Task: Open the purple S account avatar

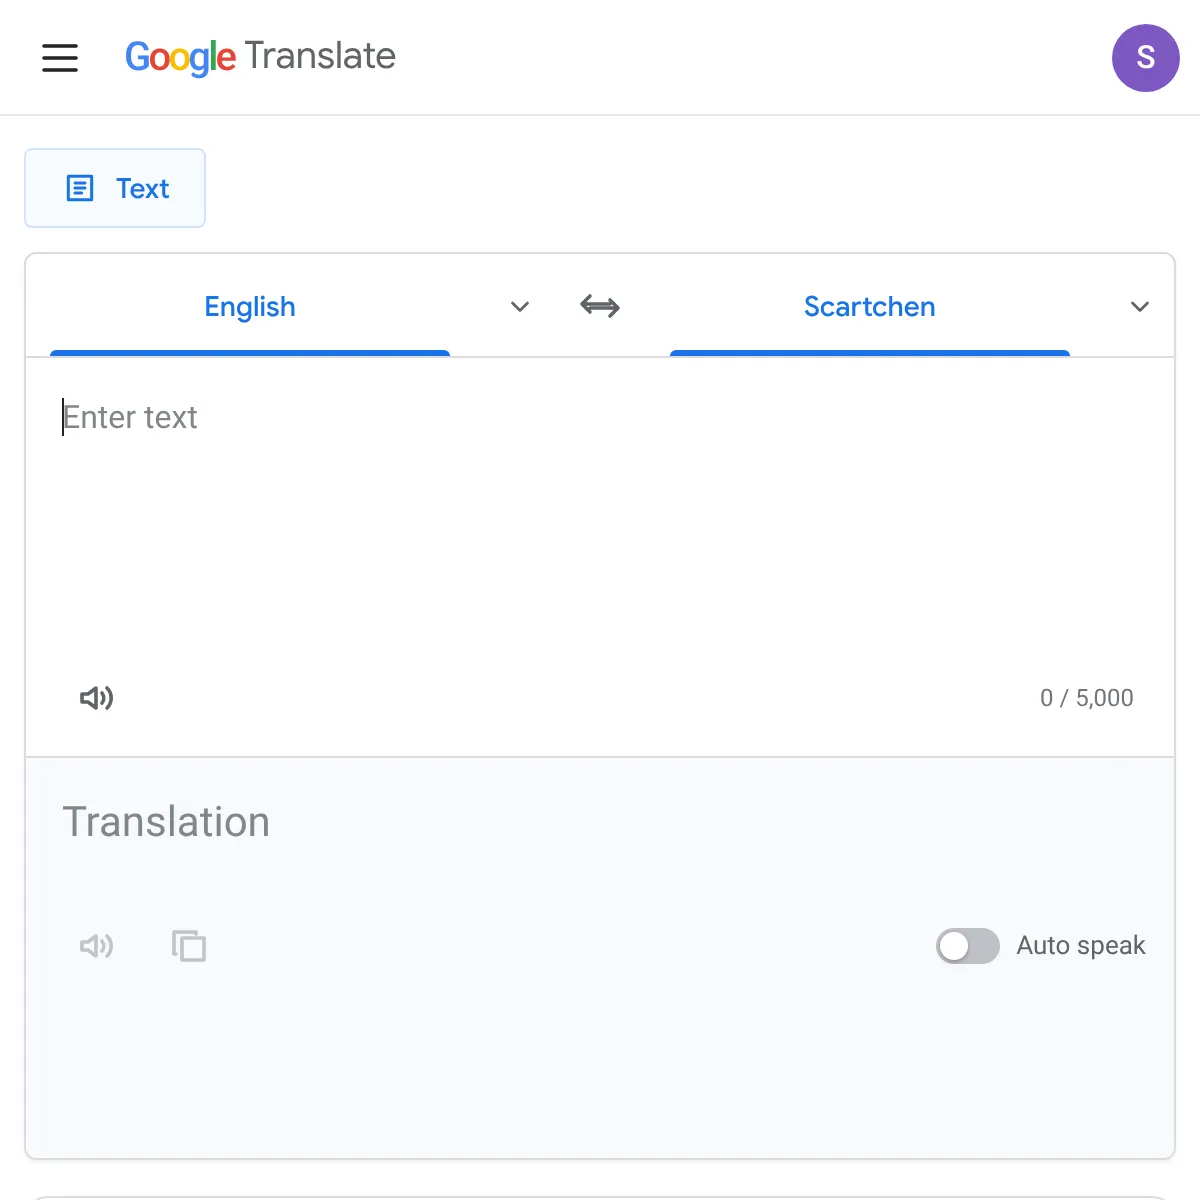Action: (x=1146, y=58)
